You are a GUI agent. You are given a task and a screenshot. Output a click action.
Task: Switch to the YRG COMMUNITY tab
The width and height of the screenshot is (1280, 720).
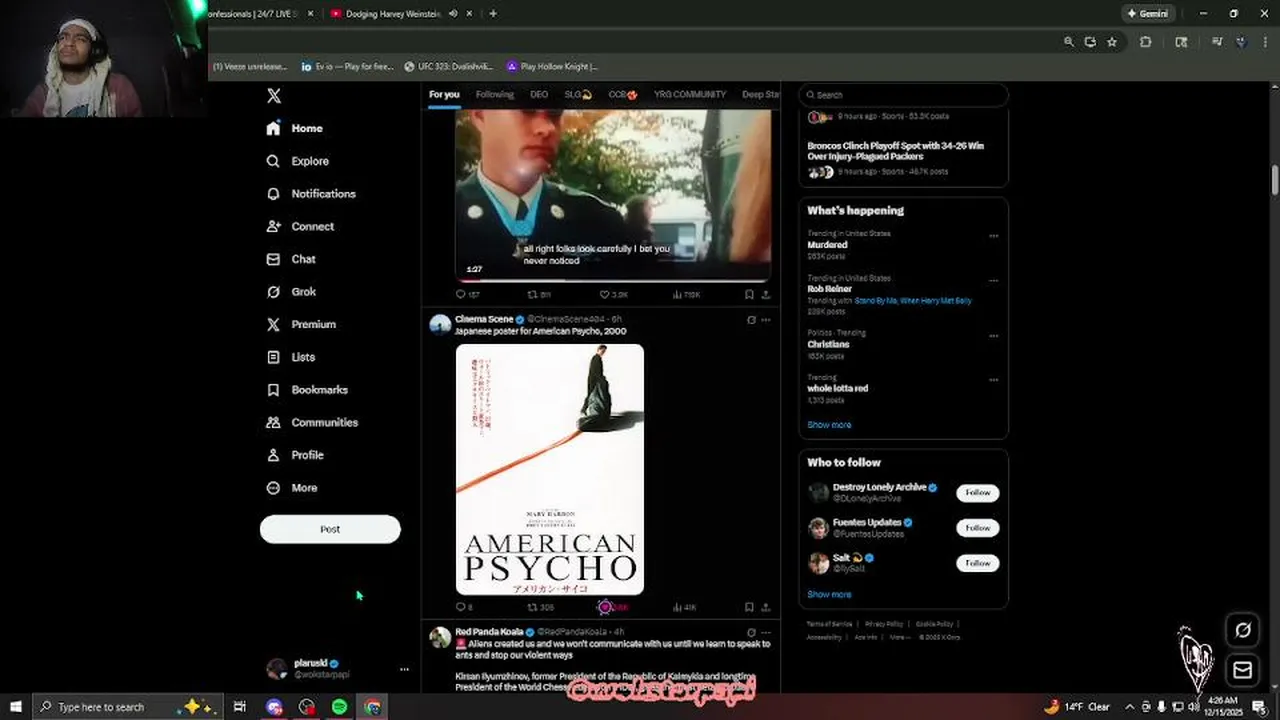(690, 95)
